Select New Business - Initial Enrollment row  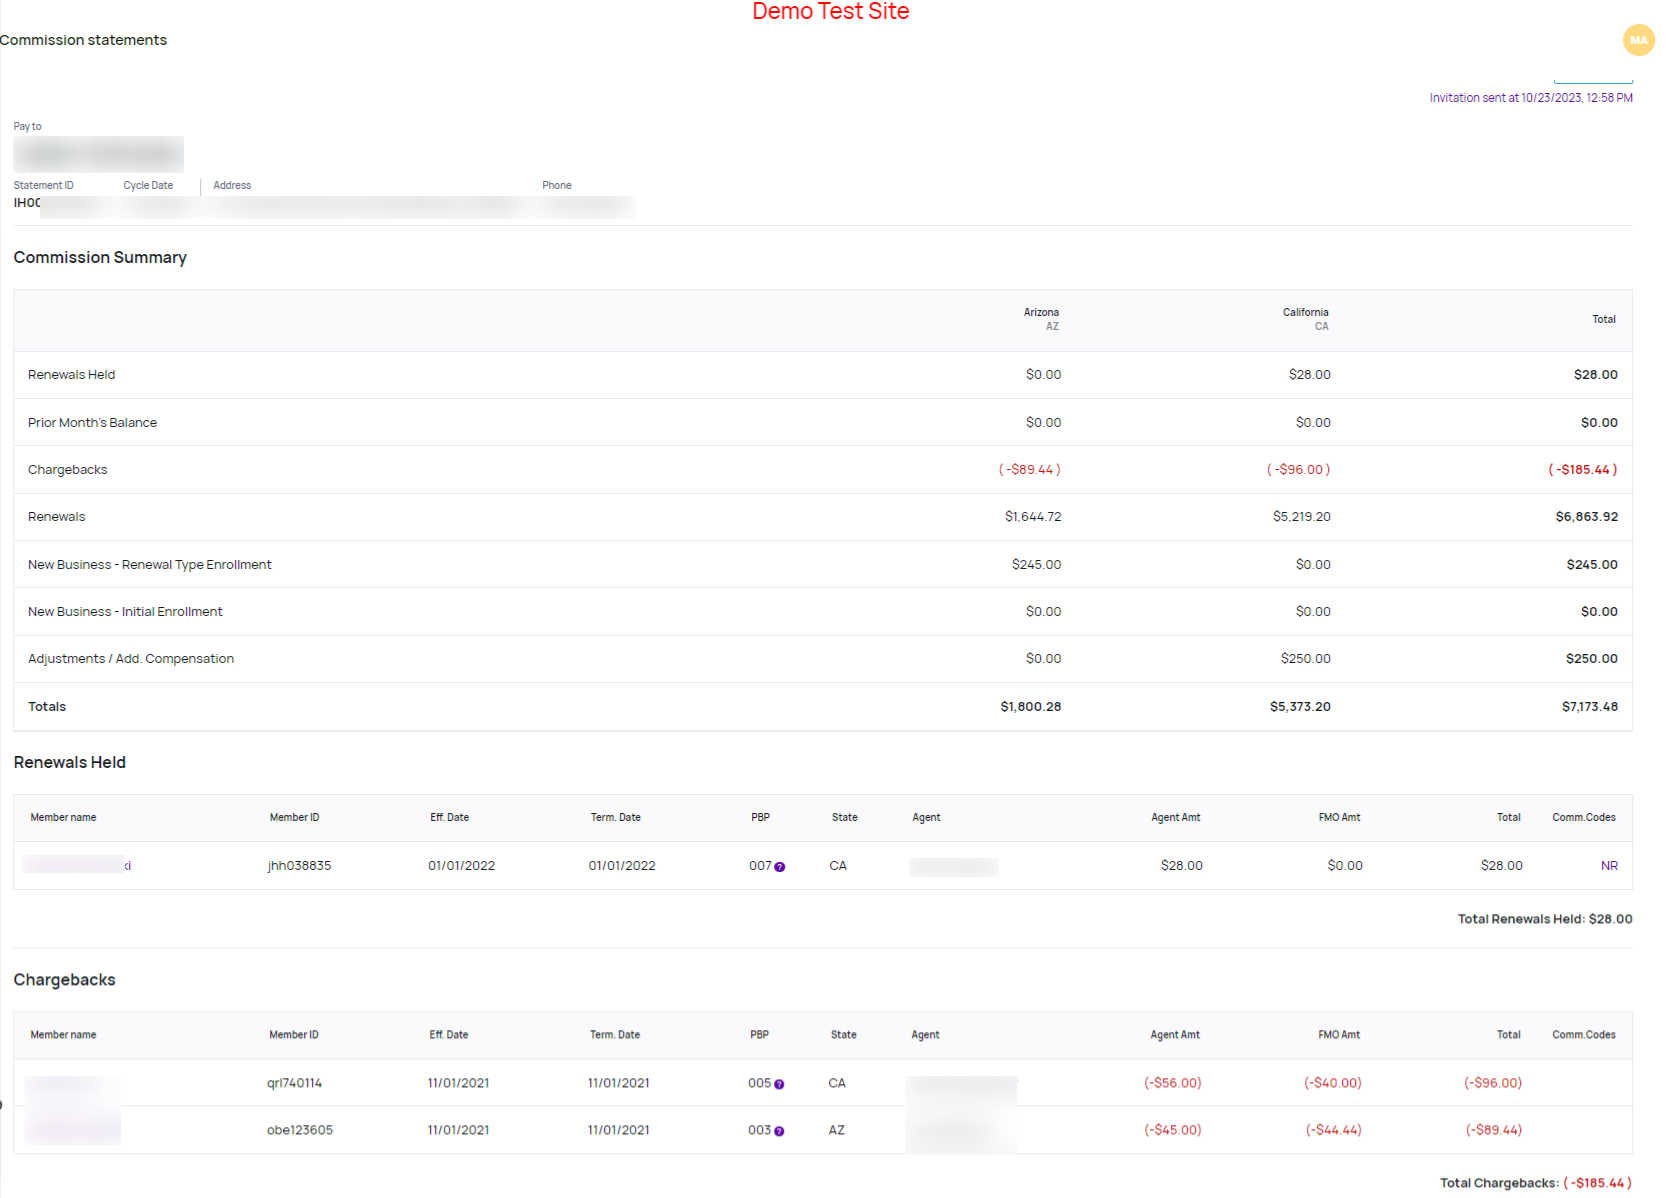[x=822, y=611]
